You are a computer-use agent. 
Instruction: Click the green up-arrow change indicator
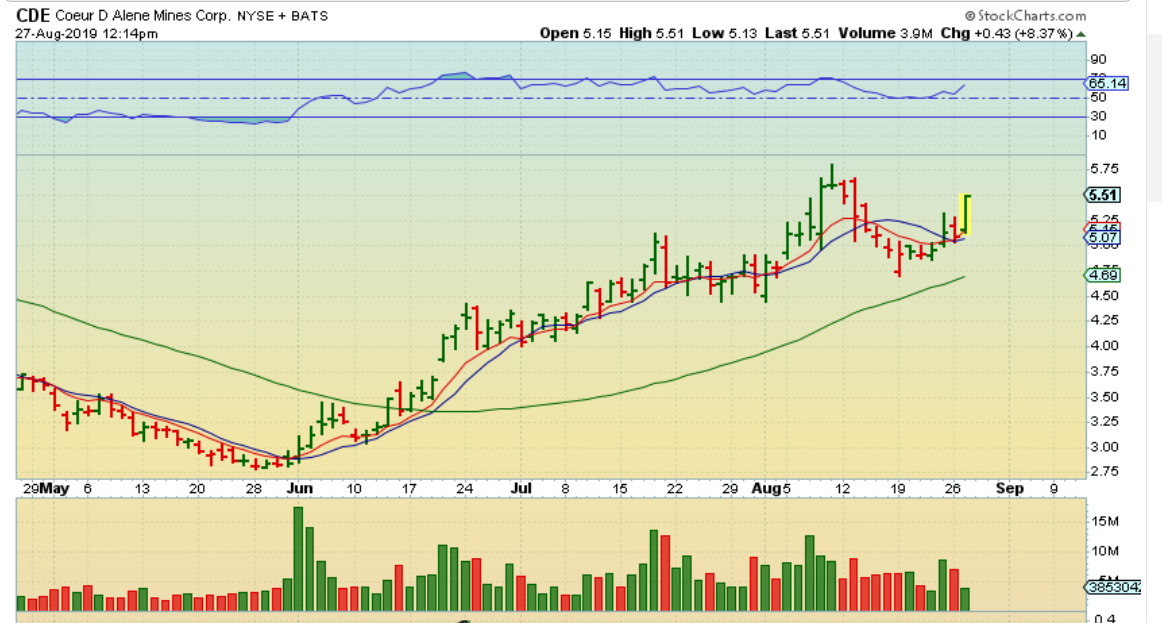pos(1081,34)
